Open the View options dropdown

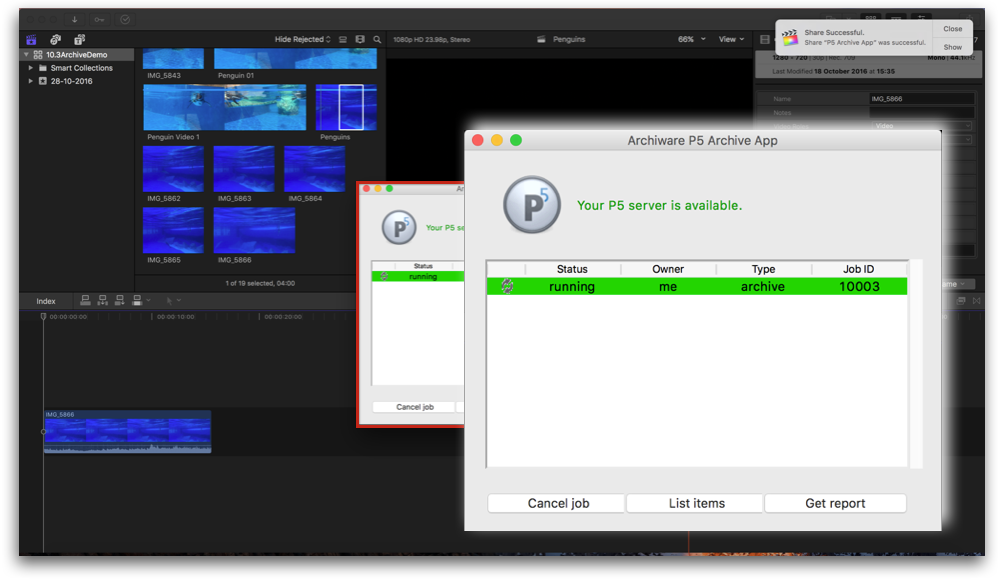pos(731,40)
